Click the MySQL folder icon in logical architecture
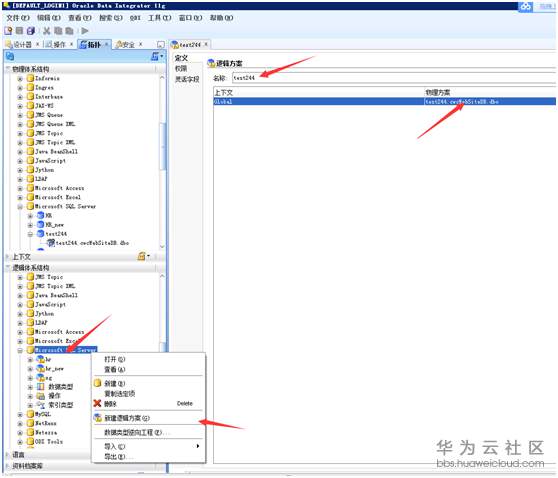 coord(31,414)
